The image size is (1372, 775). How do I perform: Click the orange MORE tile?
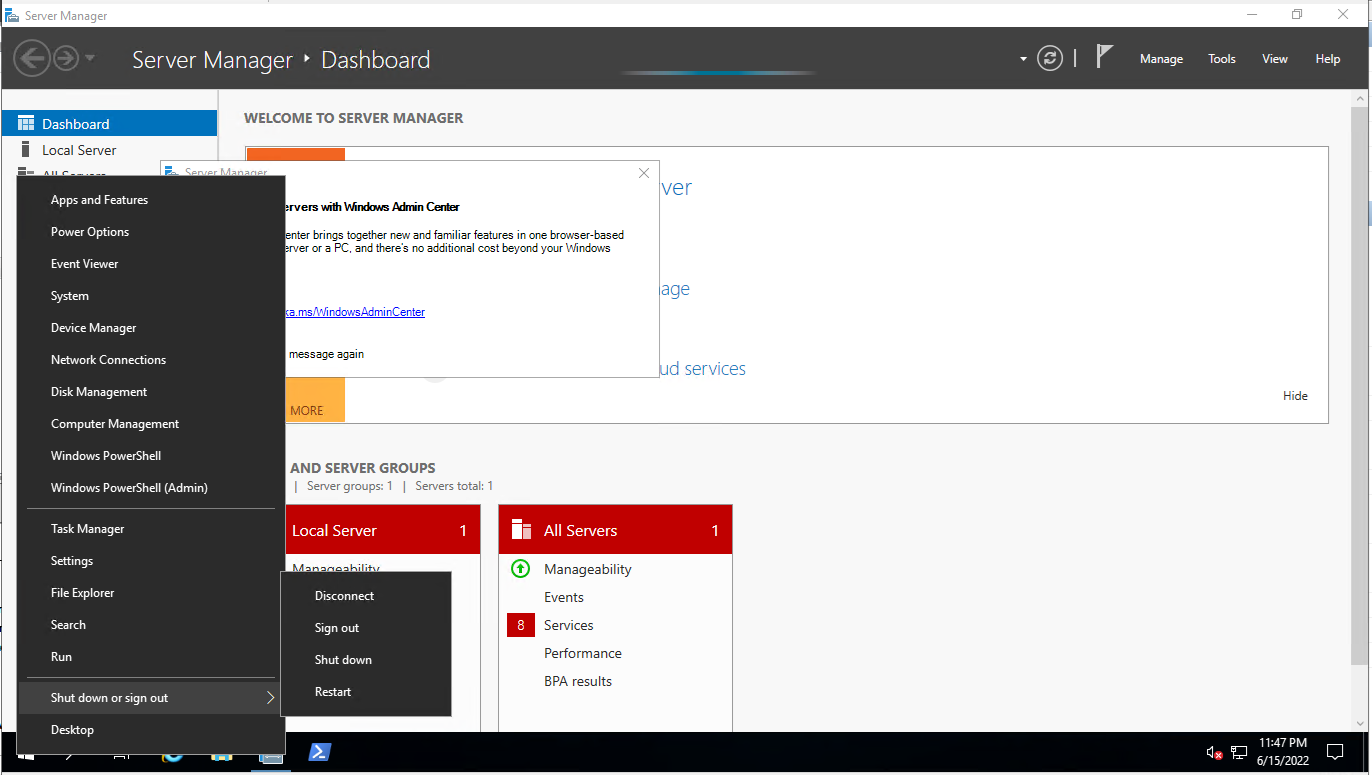(x=315, y=400)
